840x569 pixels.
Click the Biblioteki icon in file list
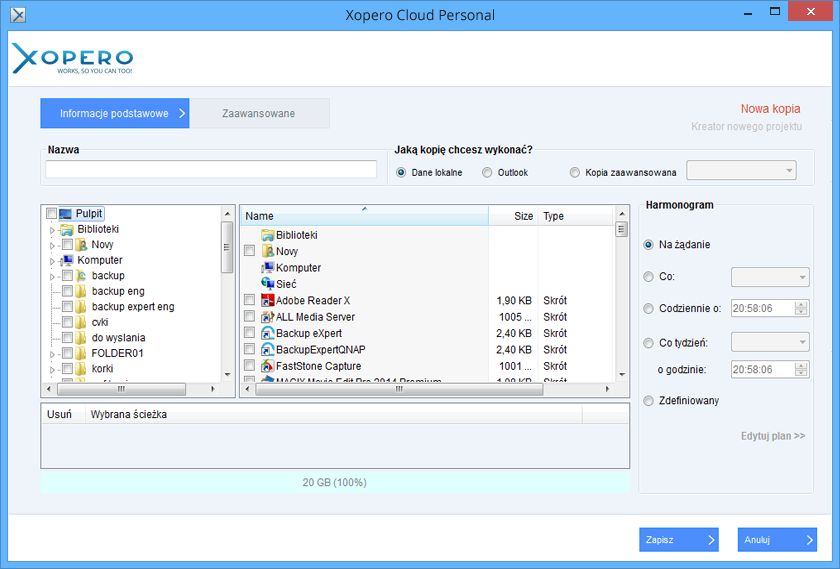(267, 235)
